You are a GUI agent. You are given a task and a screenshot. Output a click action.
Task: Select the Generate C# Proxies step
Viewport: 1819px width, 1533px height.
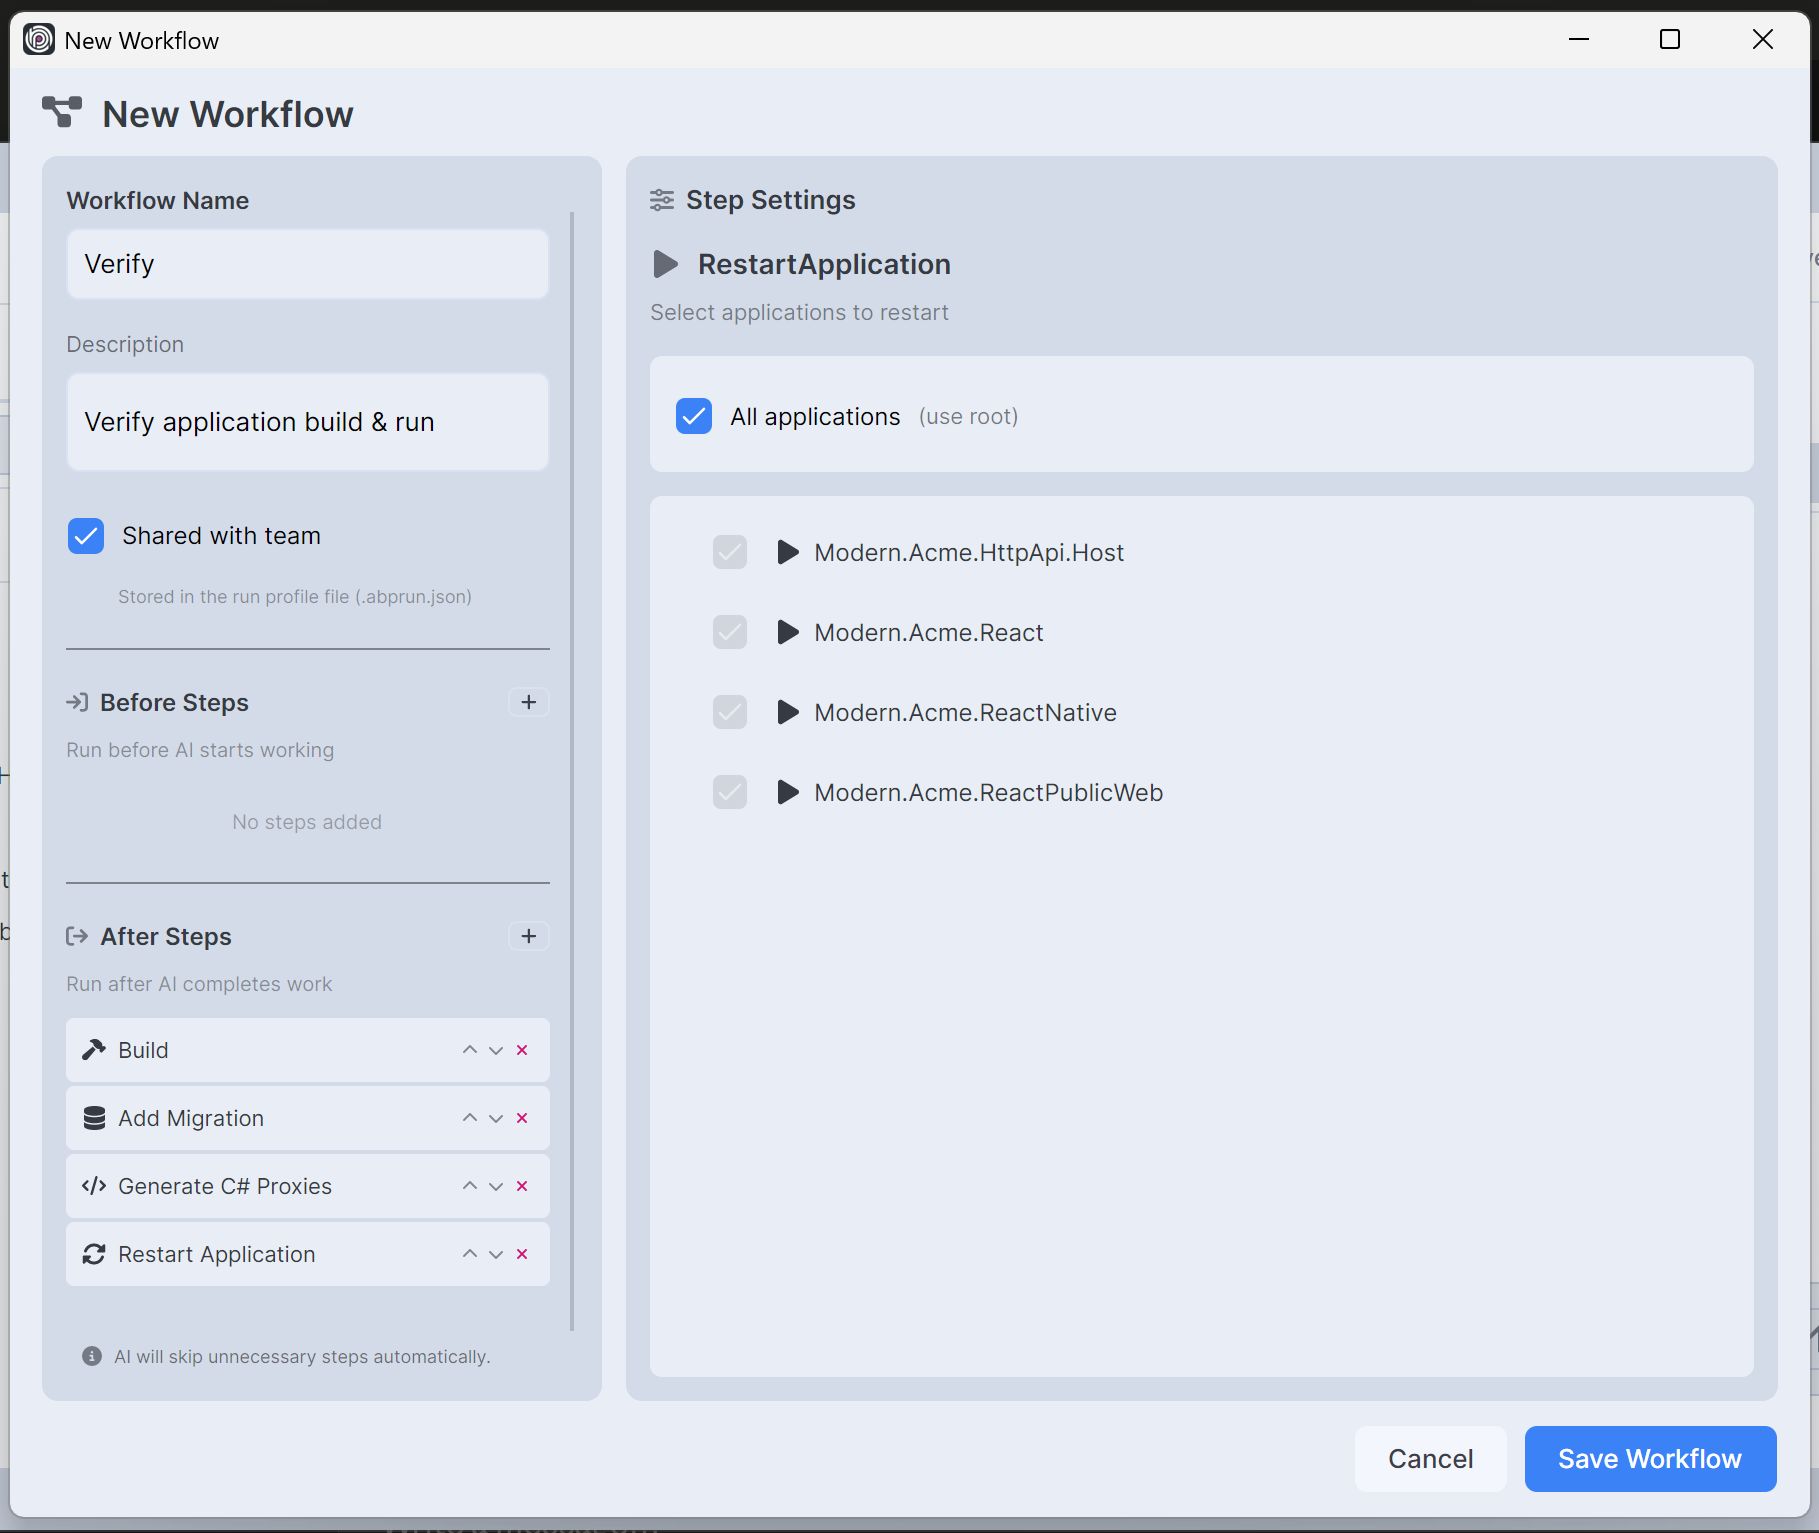(x=308, y=1186)
